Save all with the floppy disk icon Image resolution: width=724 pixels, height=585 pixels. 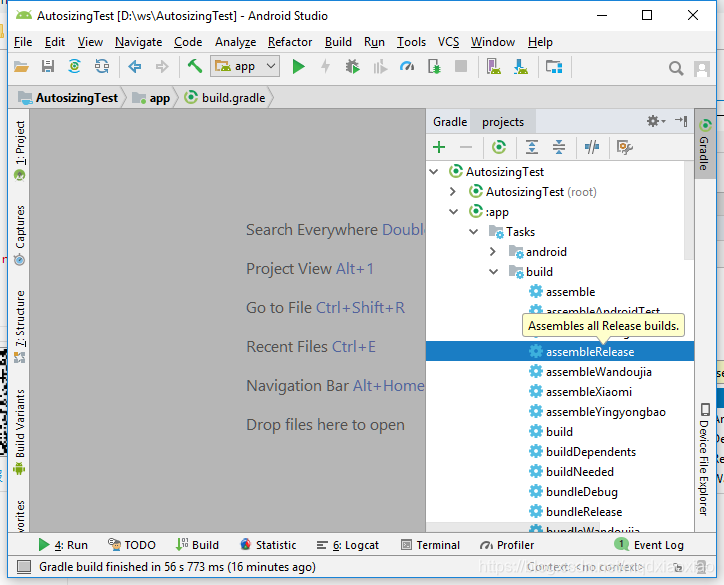48,67
